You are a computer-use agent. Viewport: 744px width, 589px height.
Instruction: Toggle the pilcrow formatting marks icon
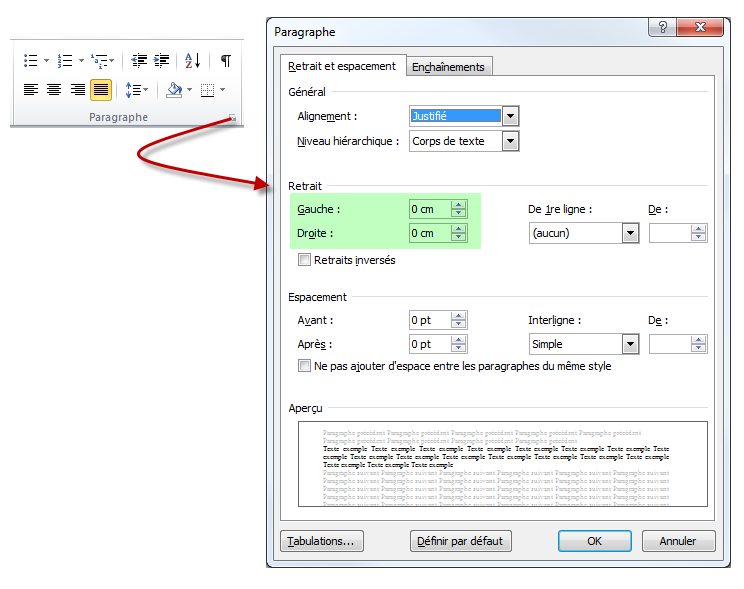(225, 61)
